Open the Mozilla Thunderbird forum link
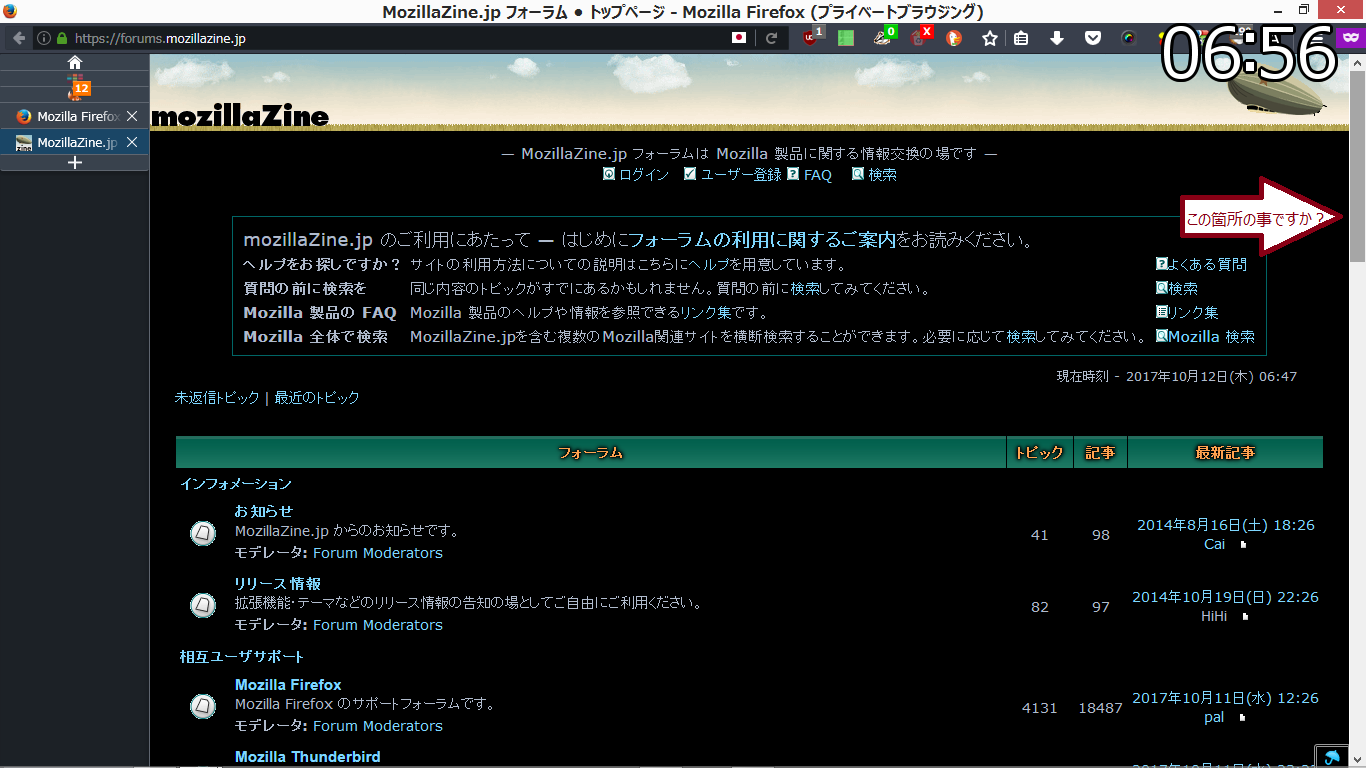The width and height of the screenshot is (1366, 768). [308, 757]
